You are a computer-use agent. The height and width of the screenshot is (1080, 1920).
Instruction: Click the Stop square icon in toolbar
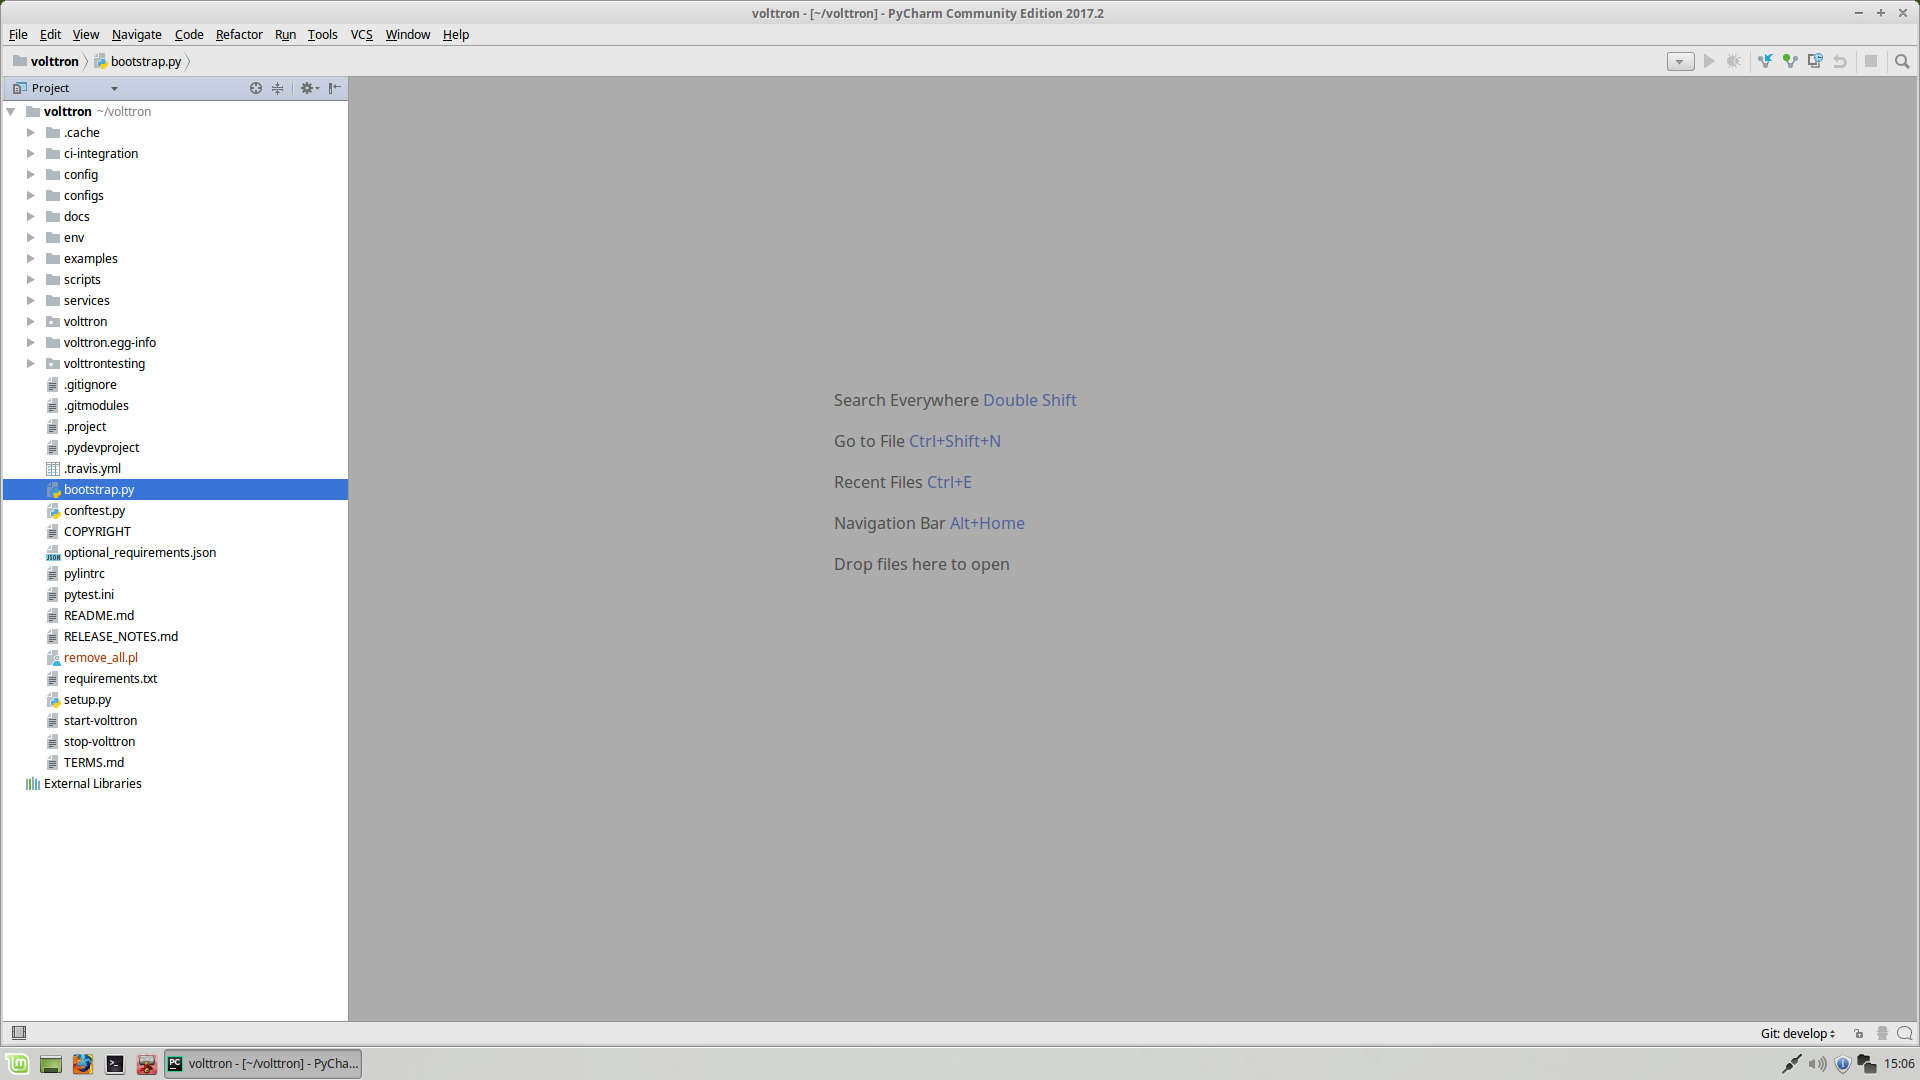tap(1871, 62)
